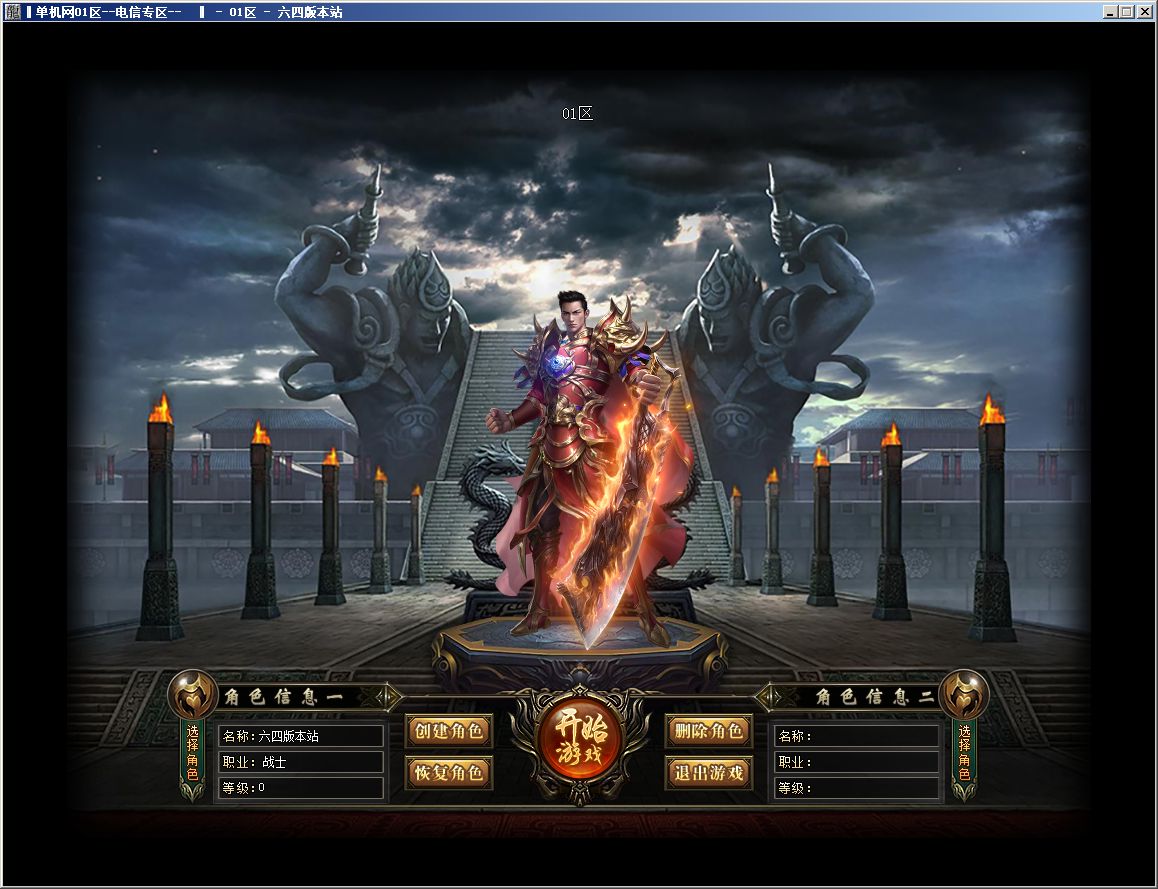The height and width of the screenshot is (889, 1158).
Task: Select character slot two with right 选择角色
Action: pyautogui.click(x=964, y=753)
